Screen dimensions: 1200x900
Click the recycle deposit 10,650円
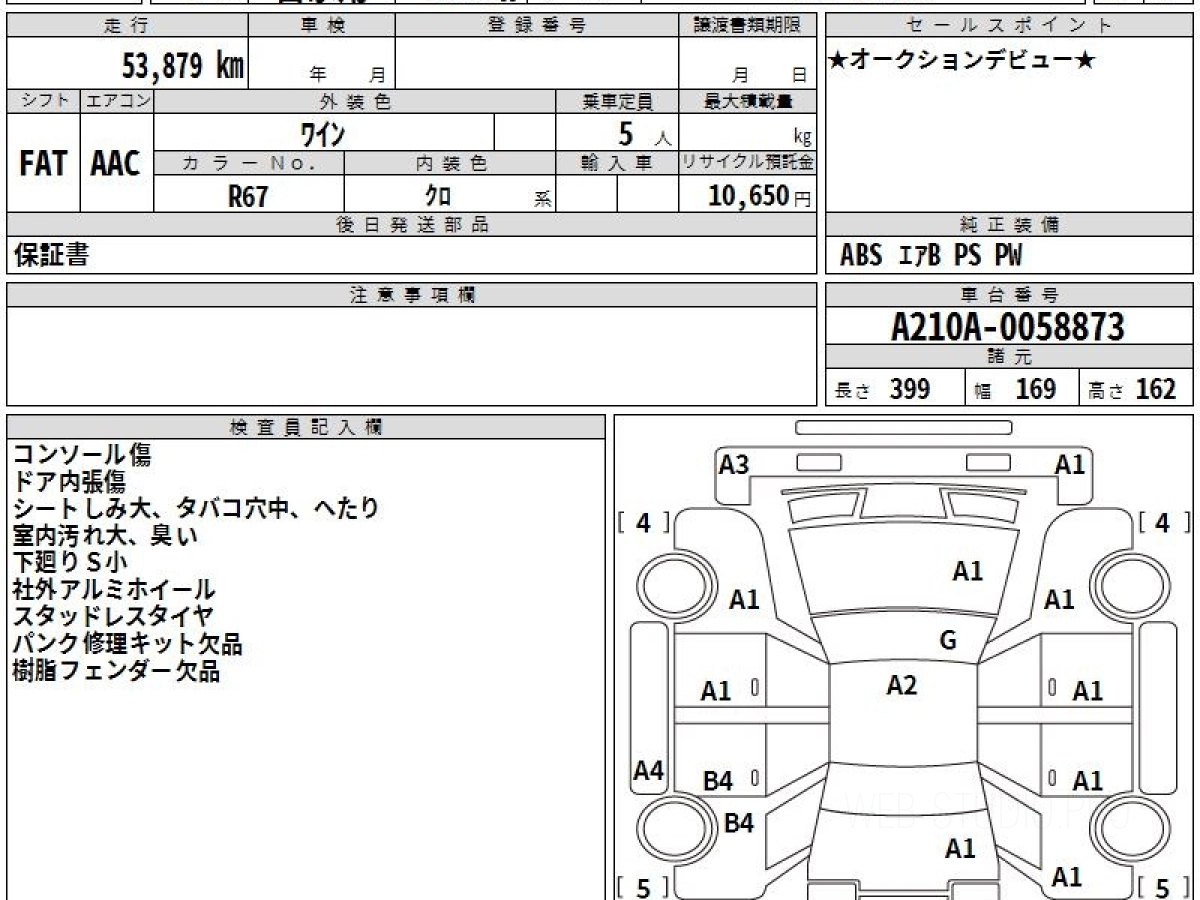(x=760, y=196)
